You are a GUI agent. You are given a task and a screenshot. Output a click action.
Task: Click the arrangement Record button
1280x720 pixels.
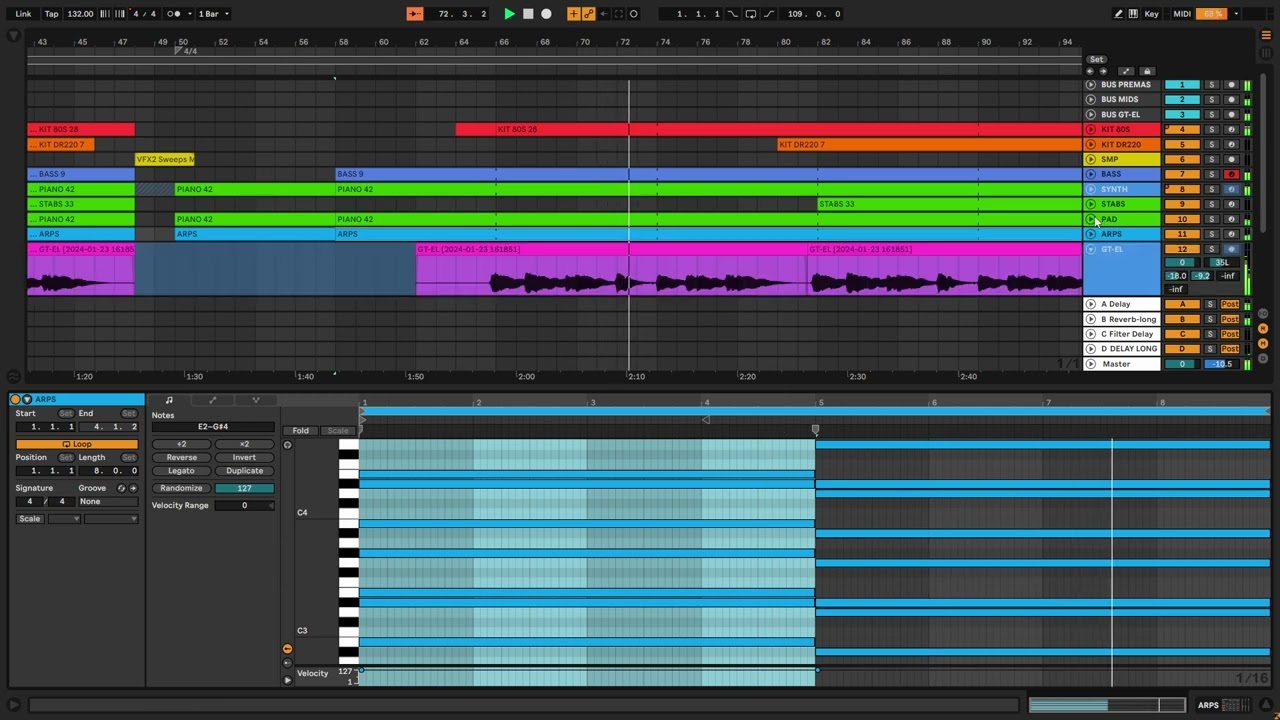pyautogui.click(x=546, y=14)
